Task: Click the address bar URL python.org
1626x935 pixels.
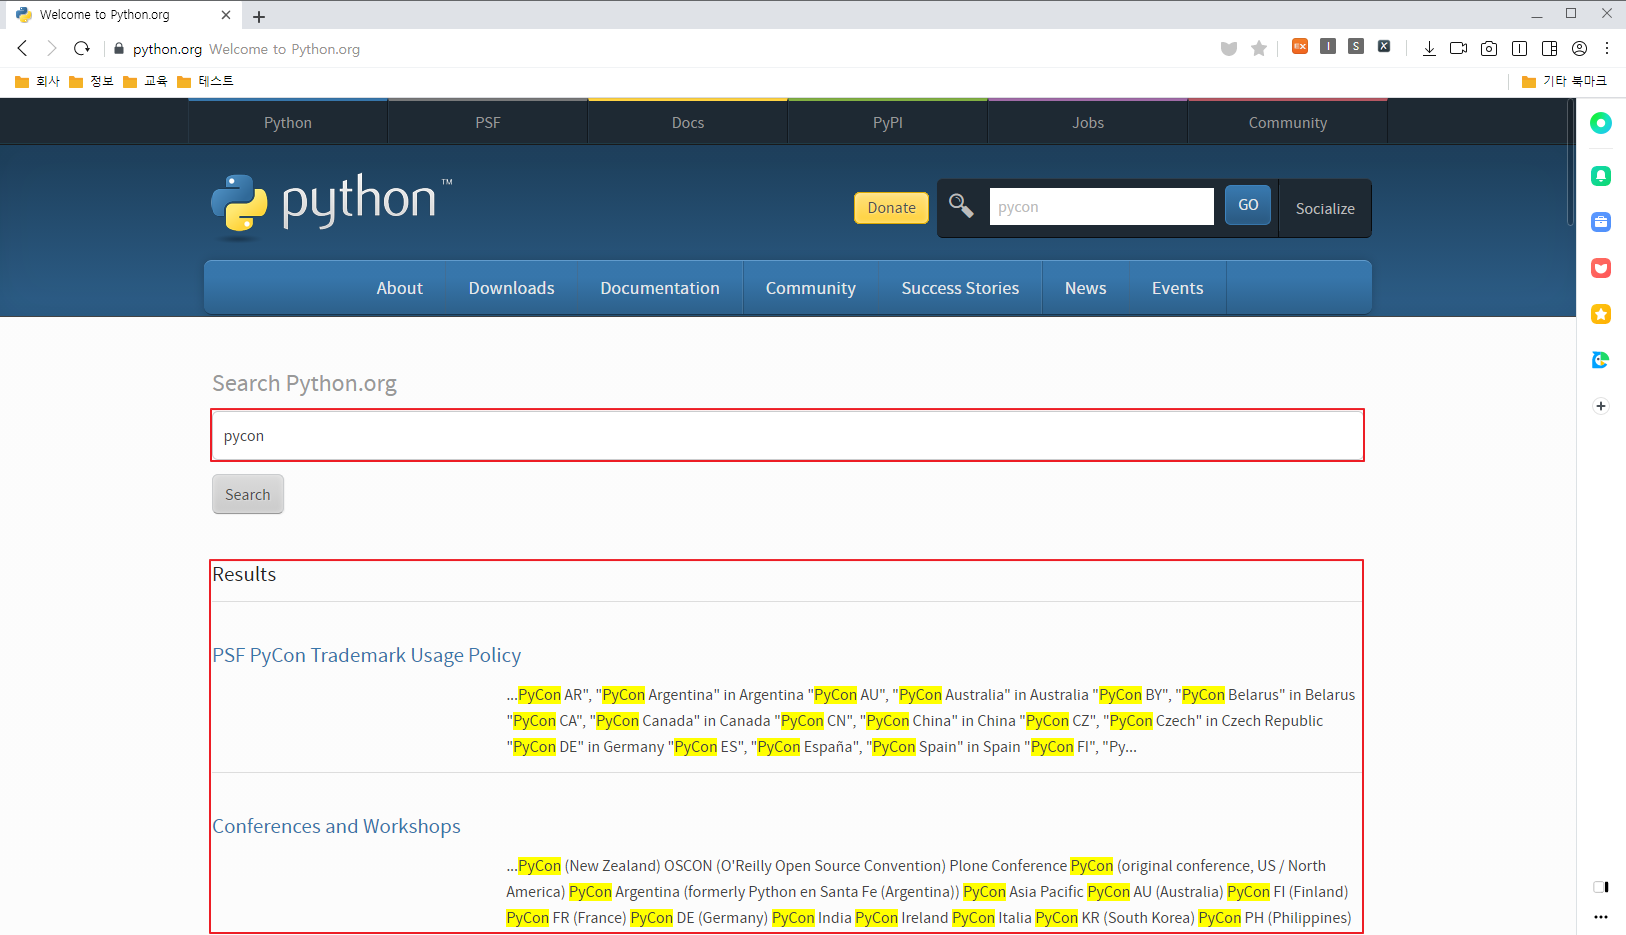Action: tap(167, 49)
